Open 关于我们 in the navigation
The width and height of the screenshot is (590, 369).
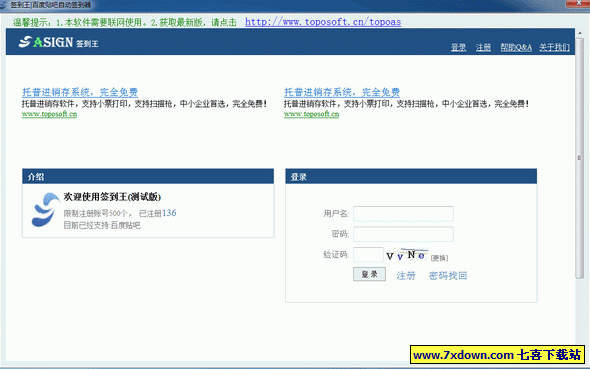pos(554,47)
